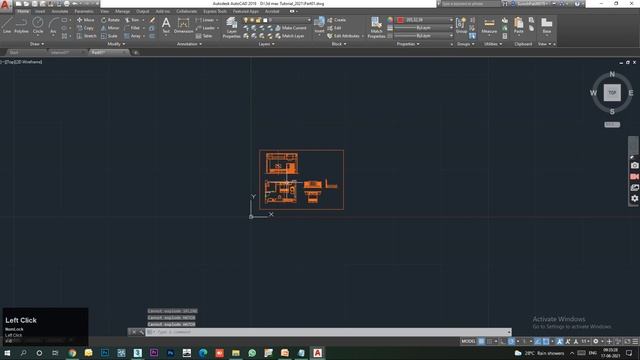Click the Copy command
Image resolution: width=640 pixels, height=360 pixels.
pos(85,28)
